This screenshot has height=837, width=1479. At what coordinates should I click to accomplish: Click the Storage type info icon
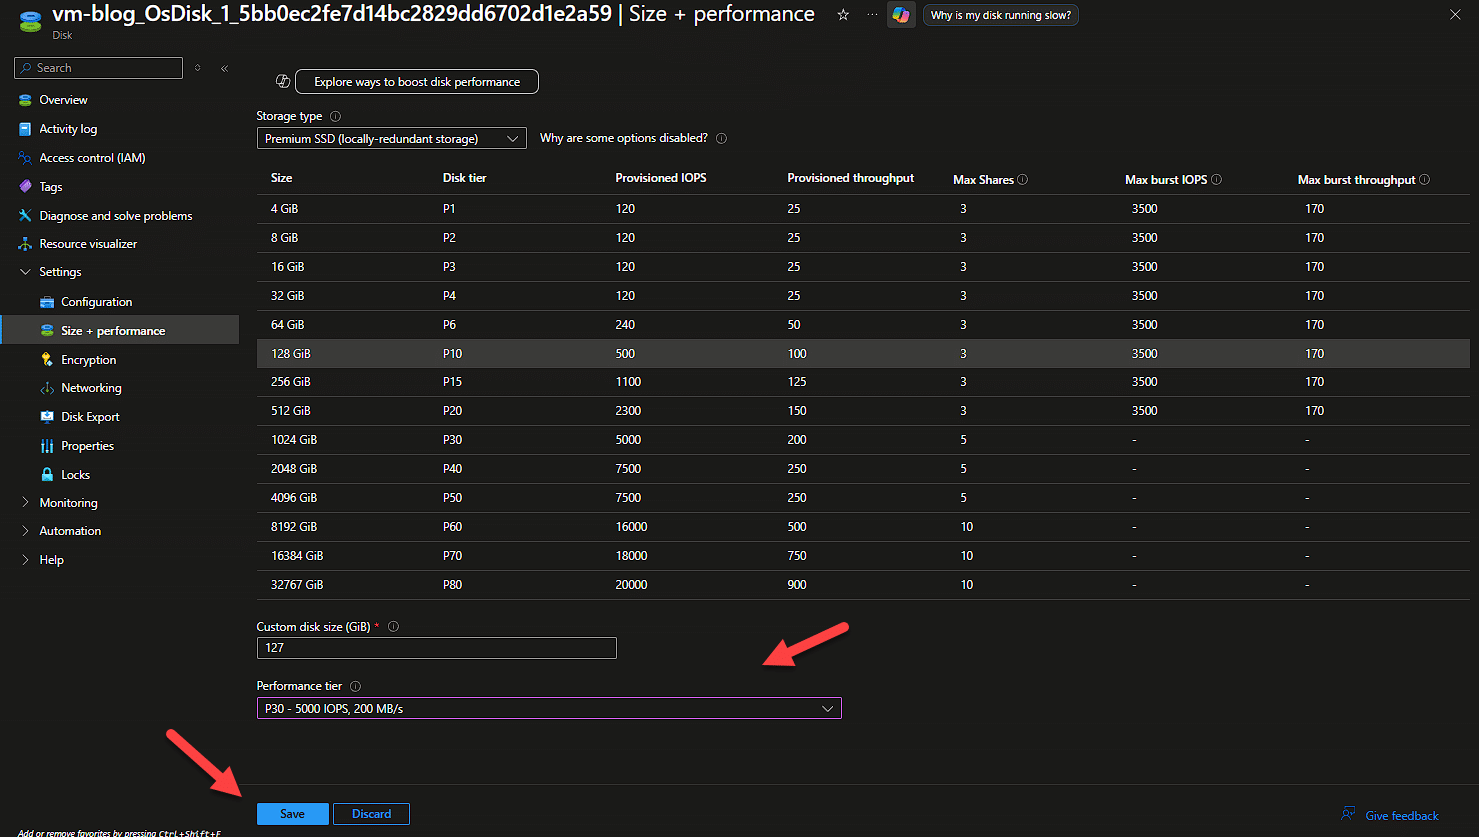pos(334,115)
